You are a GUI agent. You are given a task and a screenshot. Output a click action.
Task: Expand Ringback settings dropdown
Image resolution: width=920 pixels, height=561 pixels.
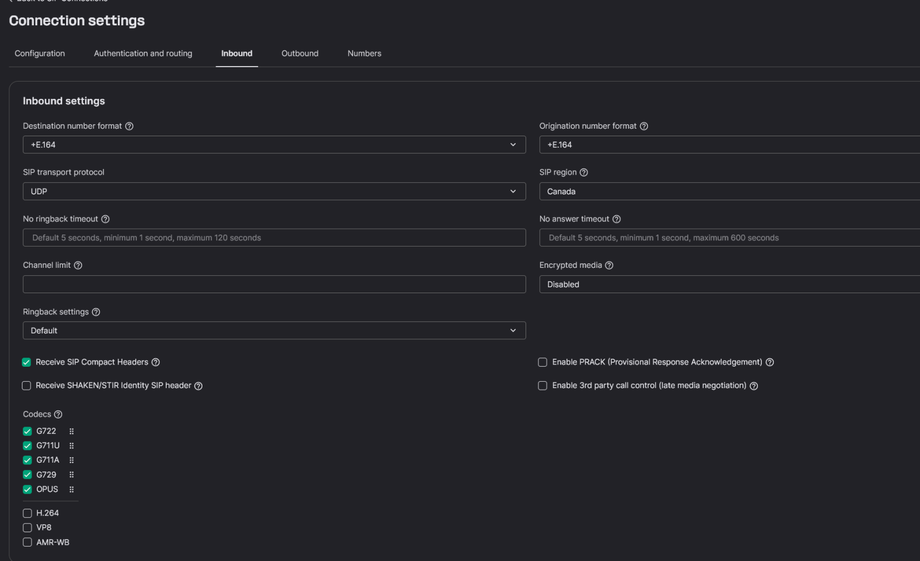274,330
